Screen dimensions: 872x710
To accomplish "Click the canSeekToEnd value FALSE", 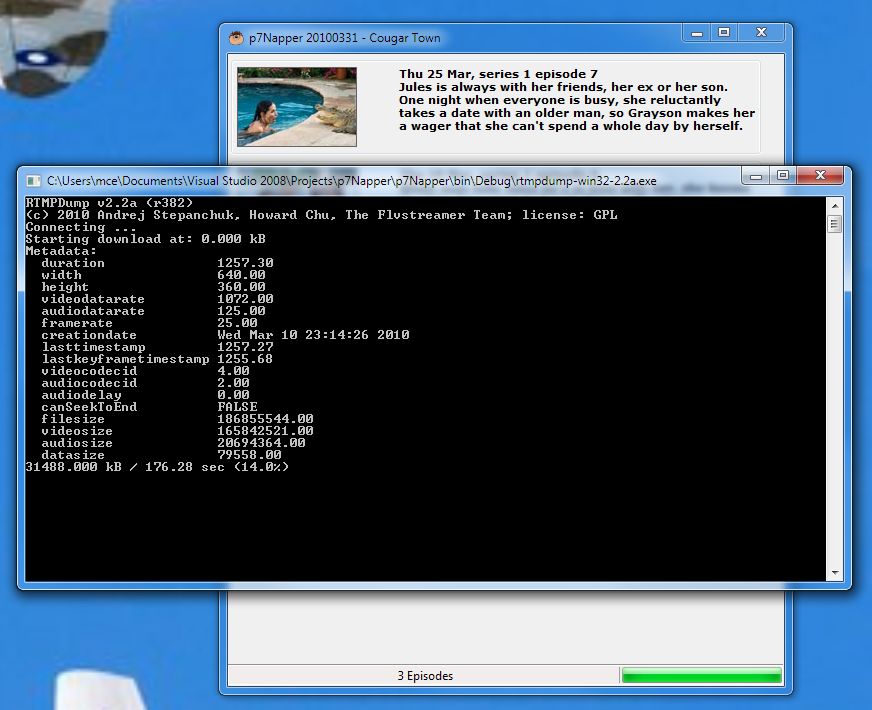I will tap(237, 407).
